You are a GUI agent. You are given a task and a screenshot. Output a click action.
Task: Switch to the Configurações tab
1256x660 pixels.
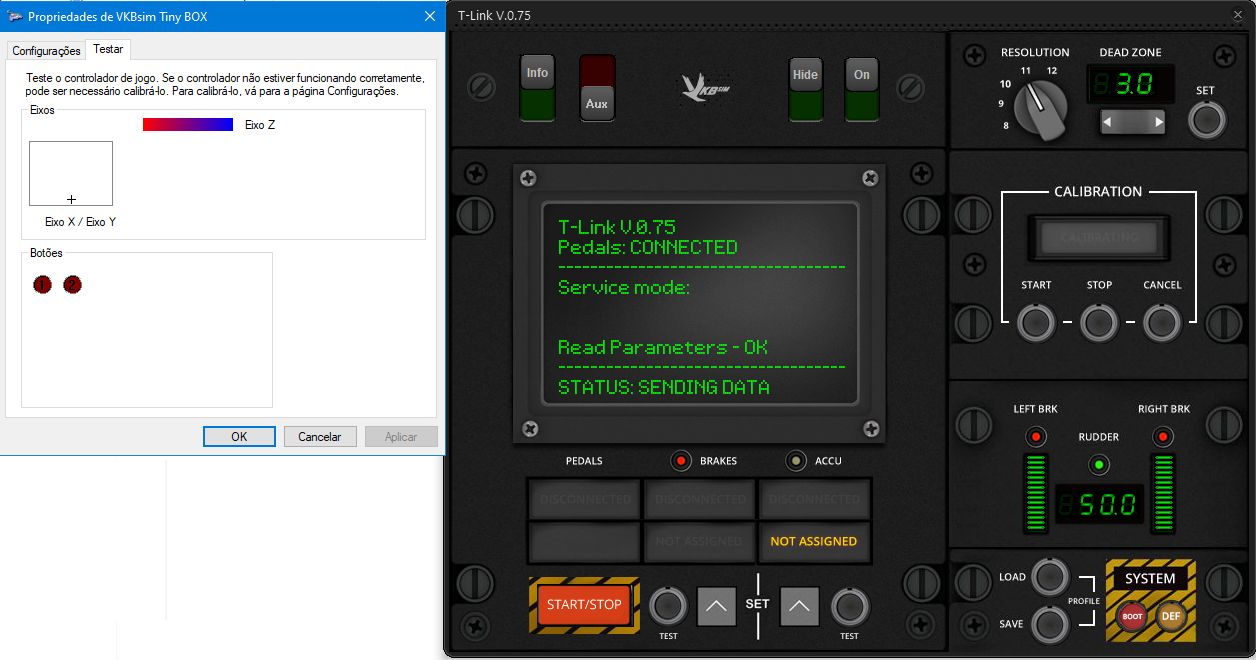pyautogui.click(x=46, y=51)
